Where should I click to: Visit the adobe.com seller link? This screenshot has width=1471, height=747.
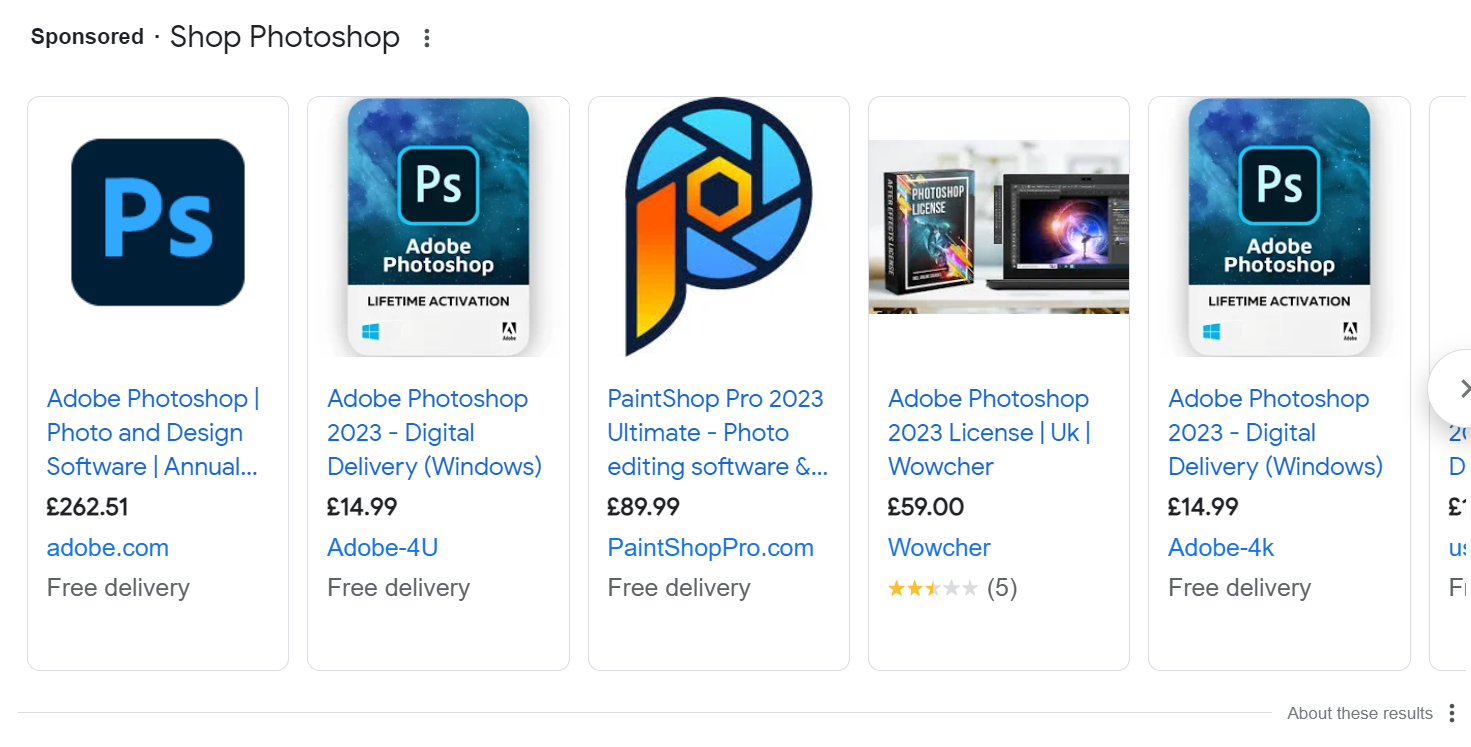click(108, 547)
